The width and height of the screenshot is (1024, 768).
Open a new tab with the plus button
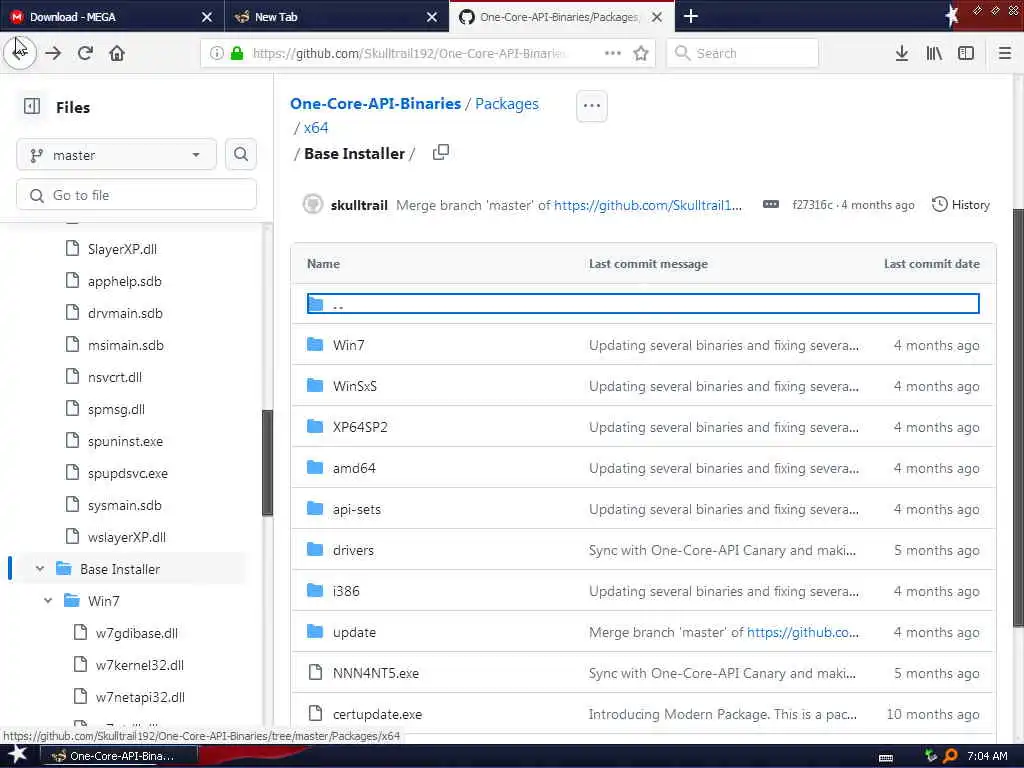(690, 16)
